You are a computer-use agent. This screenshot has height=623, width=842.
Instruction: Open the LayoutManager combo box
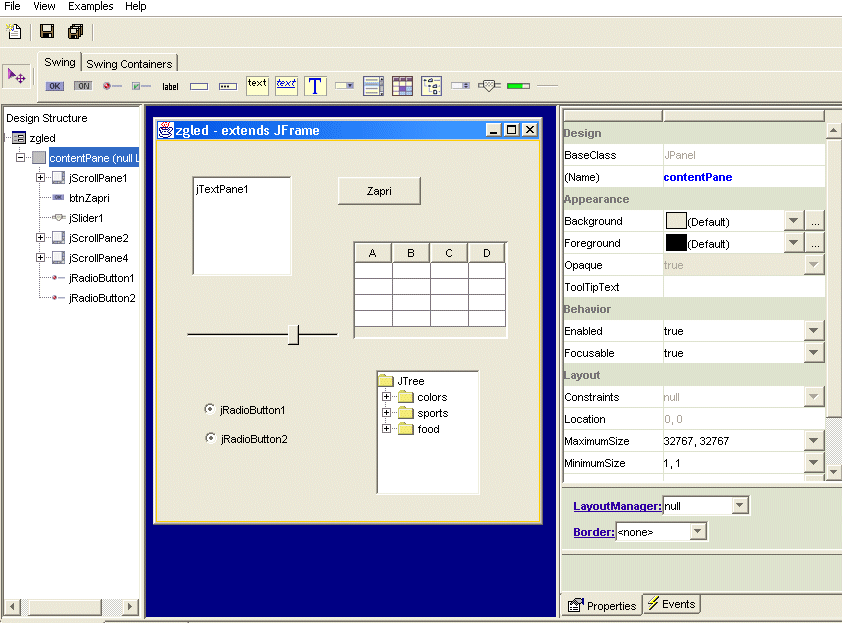click(740, 505)
